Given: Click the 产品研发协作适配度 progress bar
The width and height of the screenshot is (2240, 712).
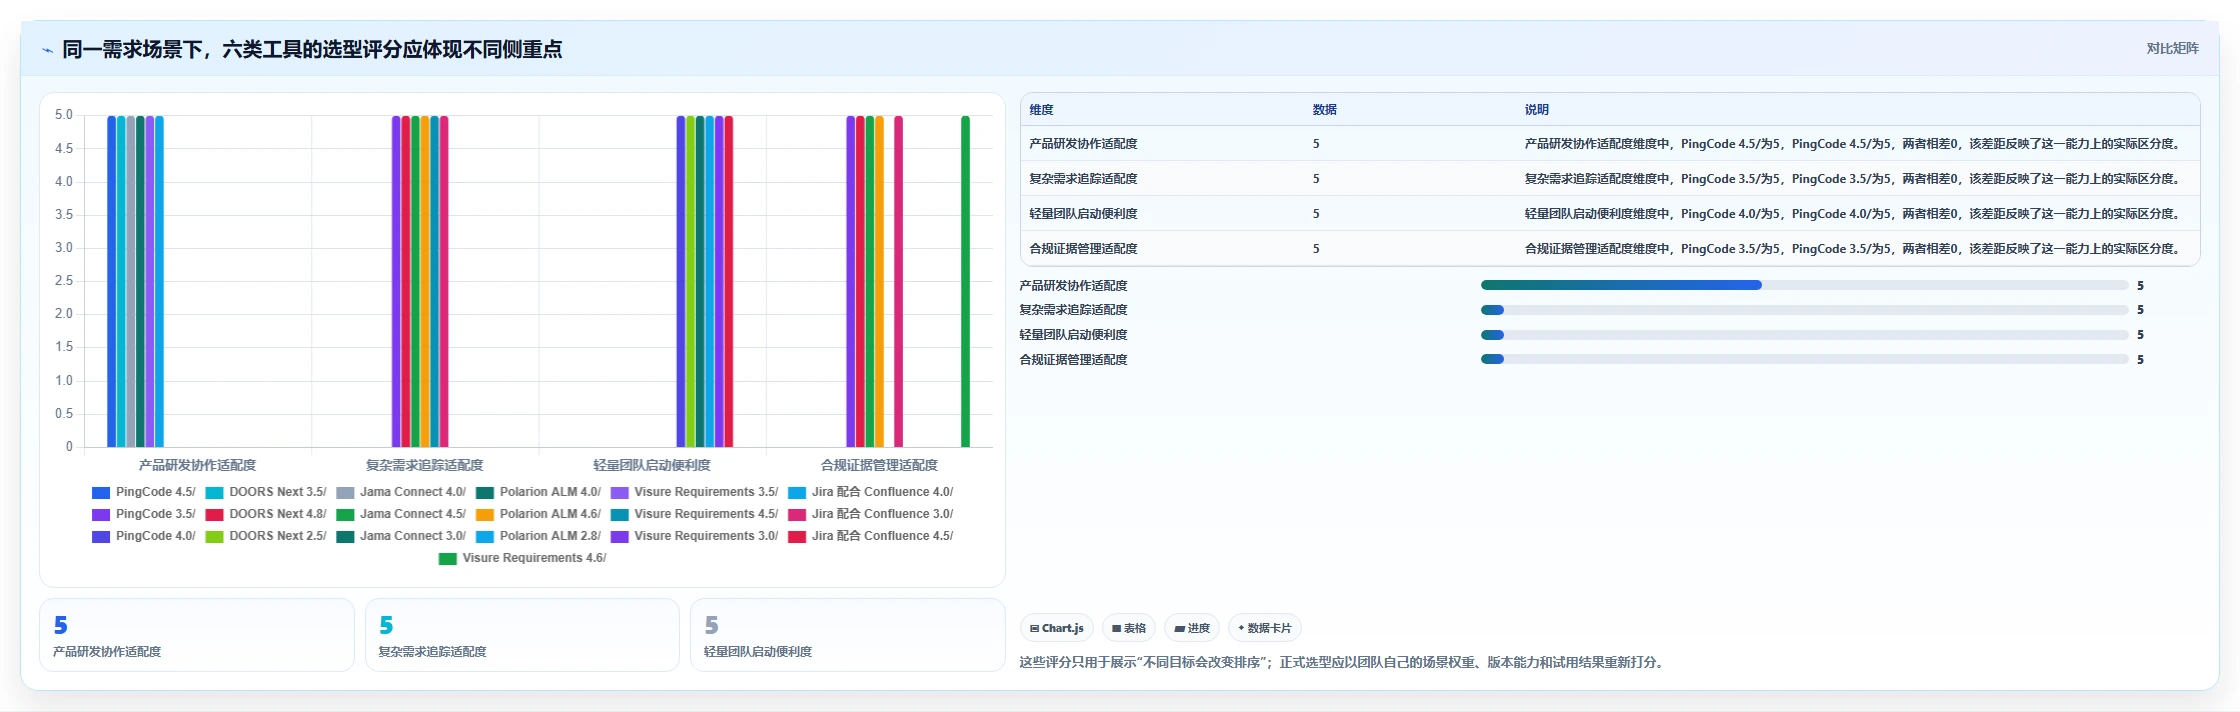Looking at the screenshot, I should (1804, 285).
